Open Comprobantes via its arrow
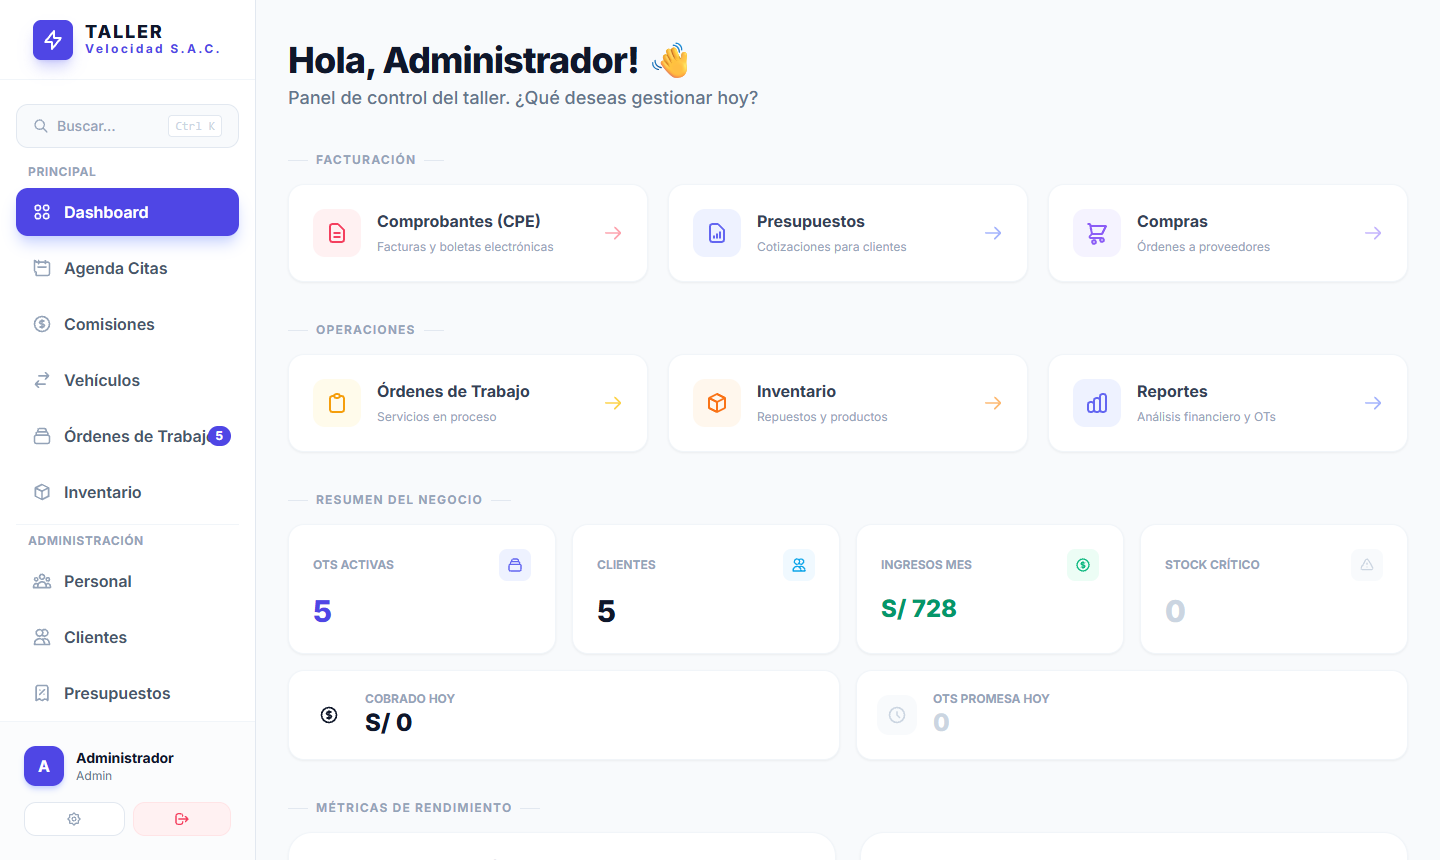Screen dimensions: 1440x860 613,233
